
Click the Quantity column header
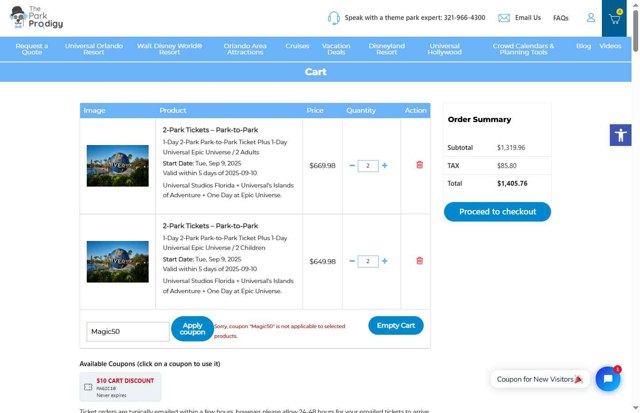pos(361,111)
